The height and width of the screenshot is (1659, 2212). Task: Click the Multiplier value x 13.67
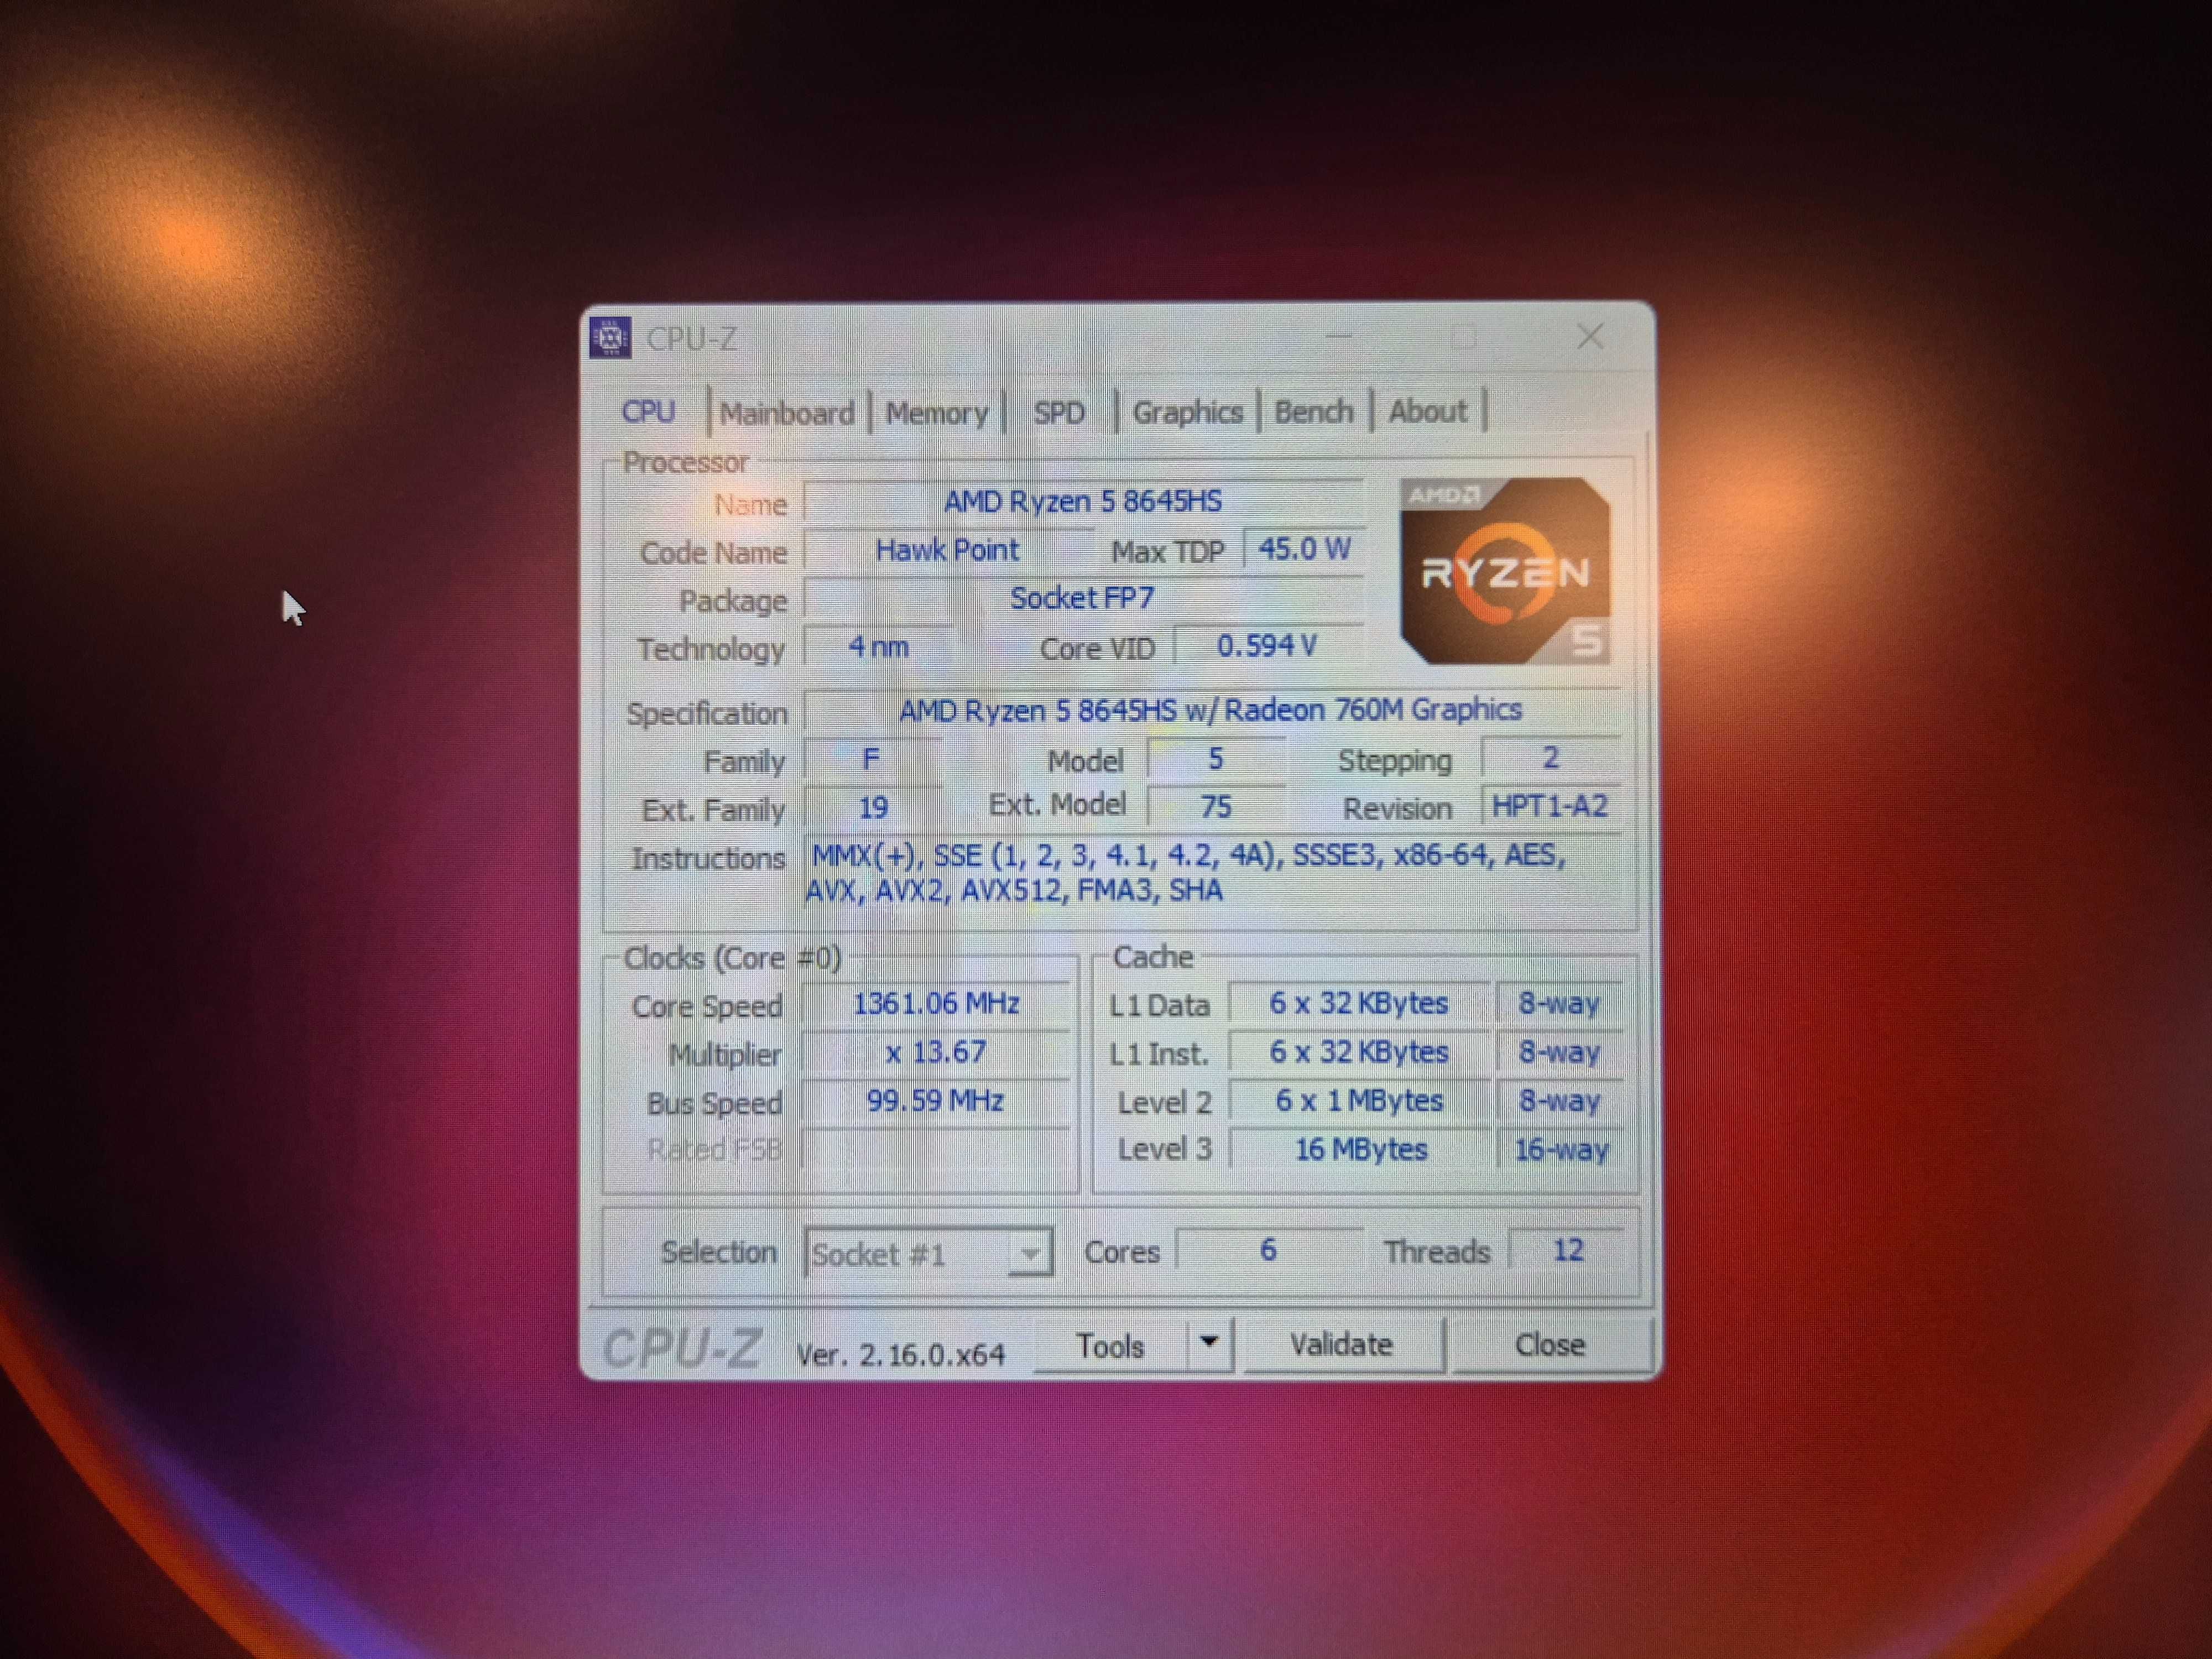click(x=936, y=1052)
